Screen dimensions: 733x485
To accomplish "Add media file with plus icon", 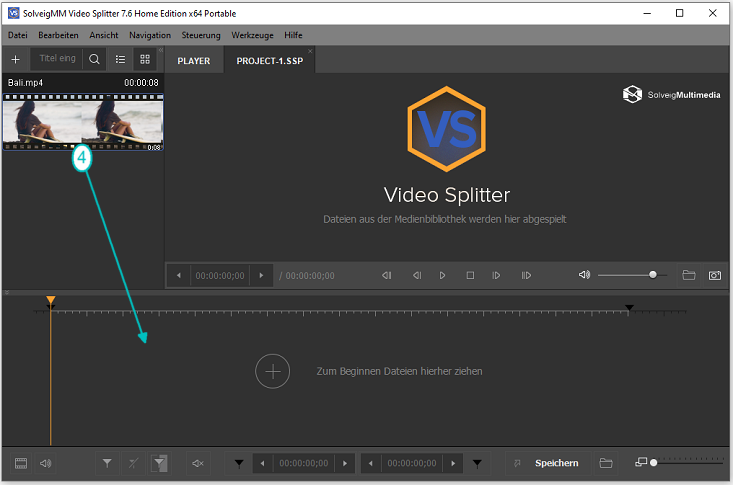I will pos(15,59).
